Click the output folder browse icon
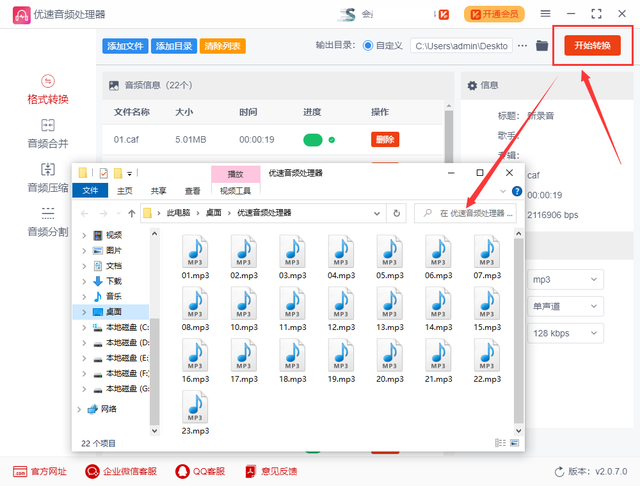640x486 pixels. point(542,46)
